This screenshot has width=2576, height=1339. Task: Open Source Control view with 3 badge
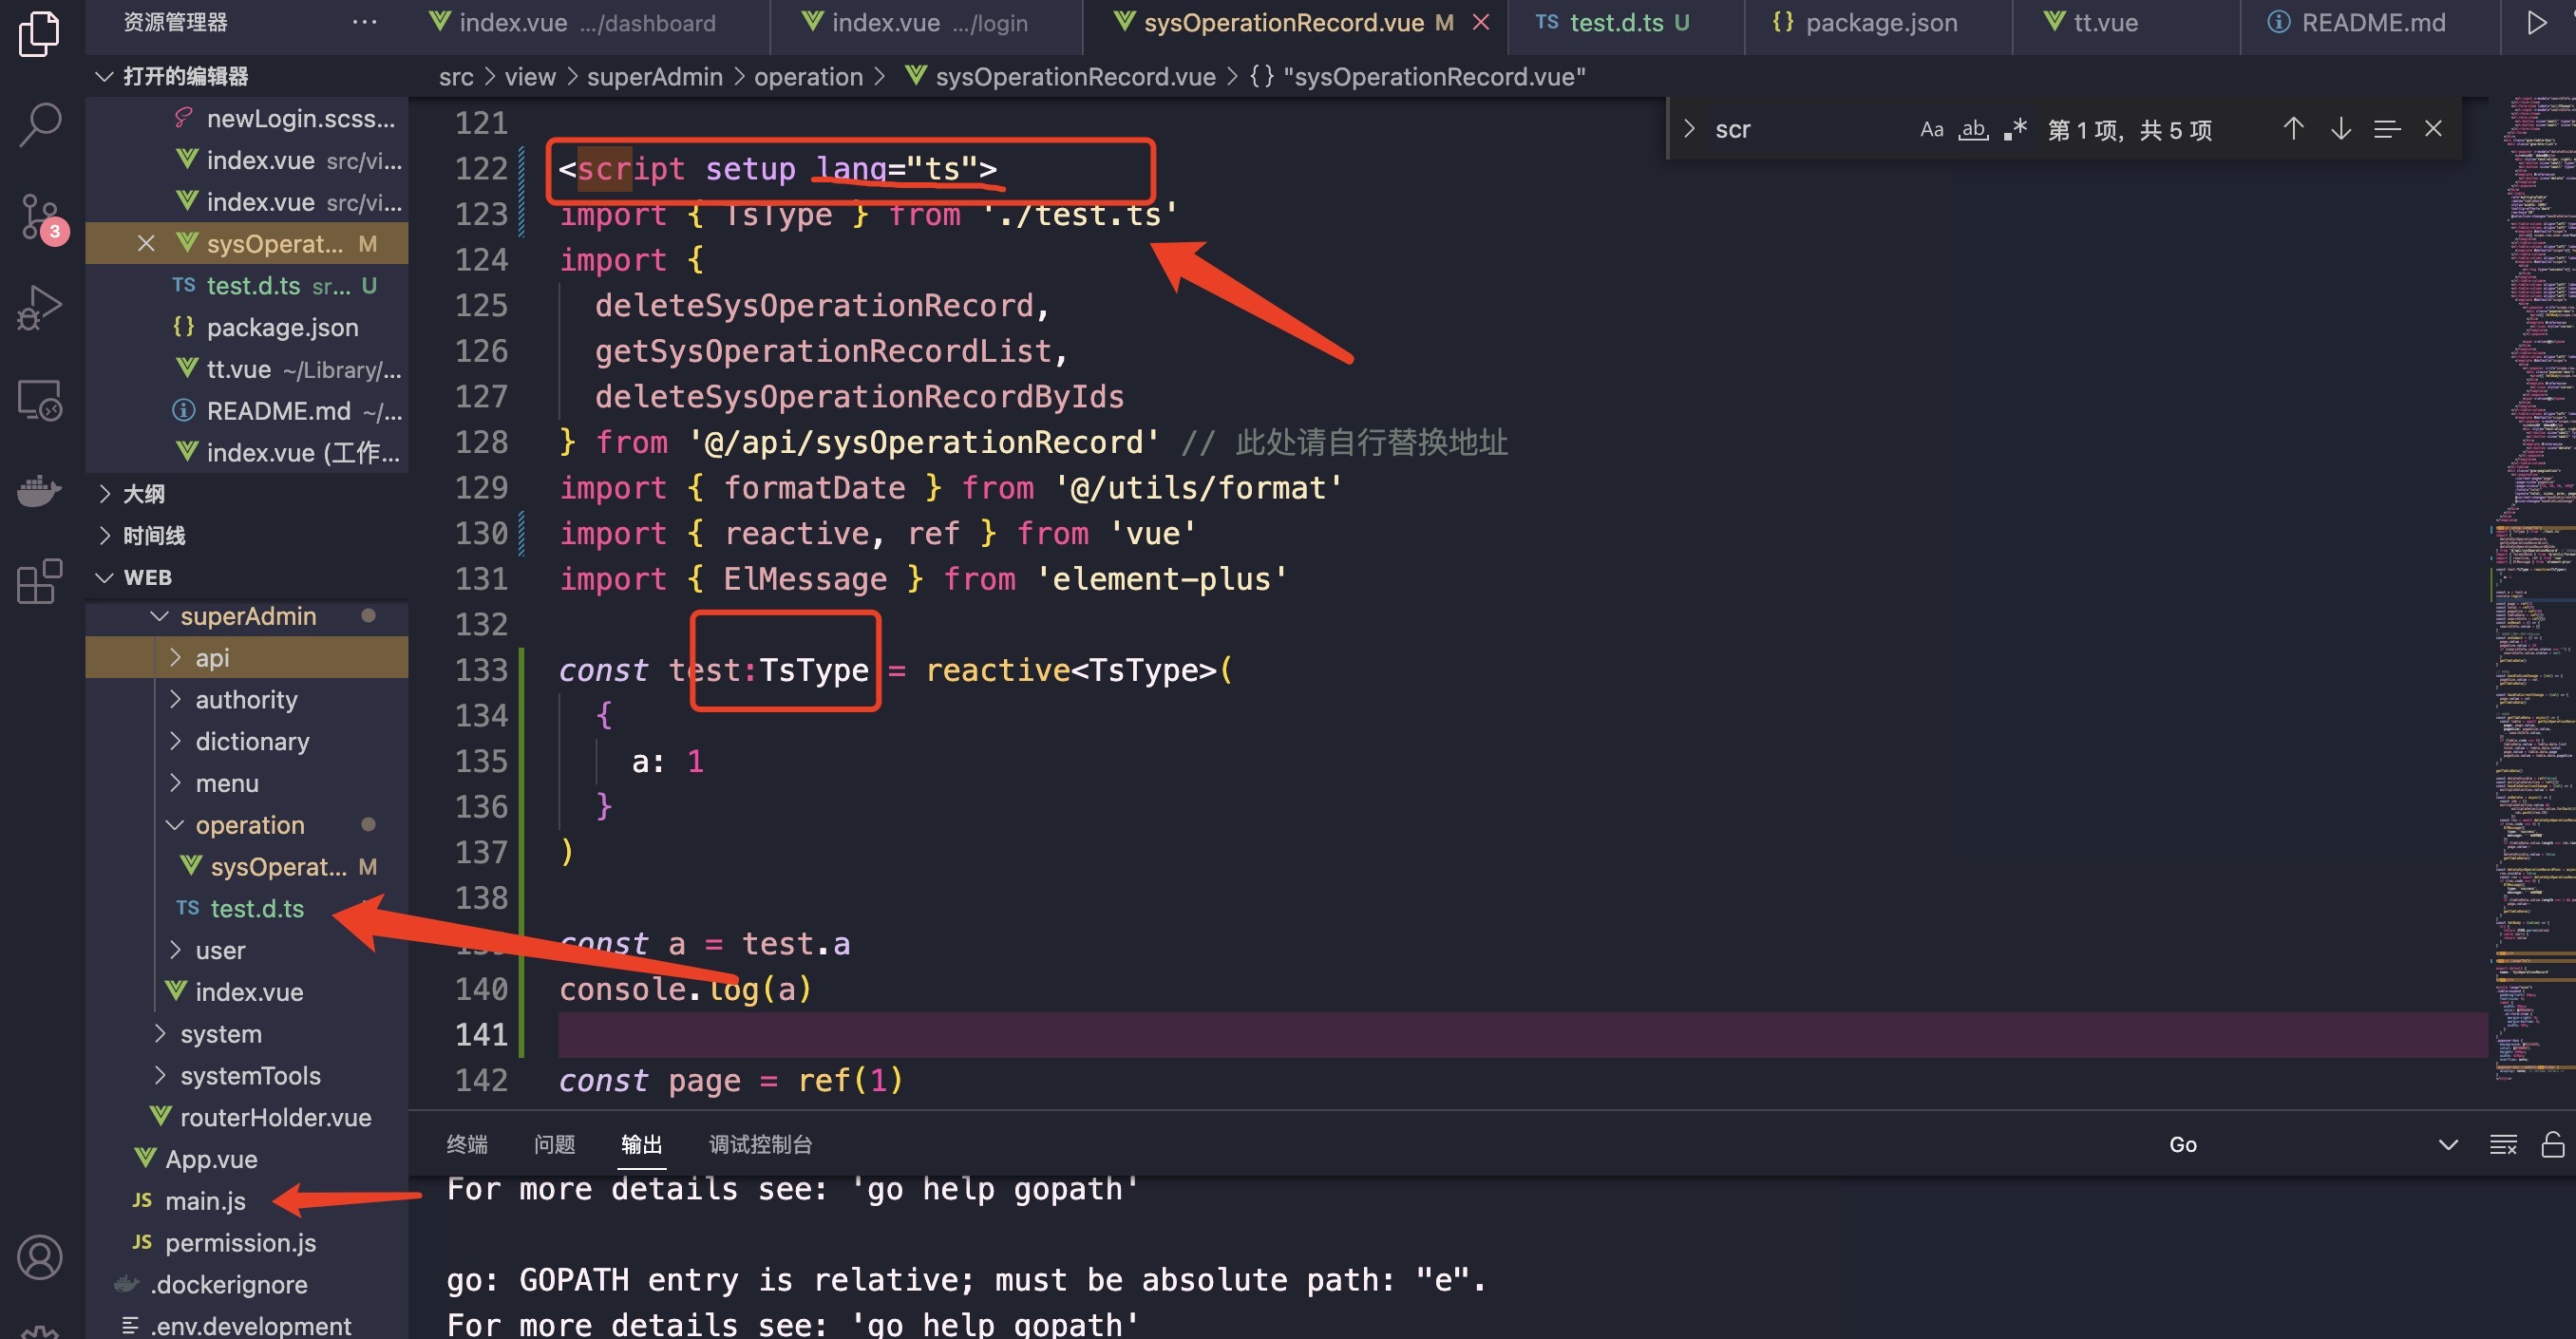tap(40, 217)
